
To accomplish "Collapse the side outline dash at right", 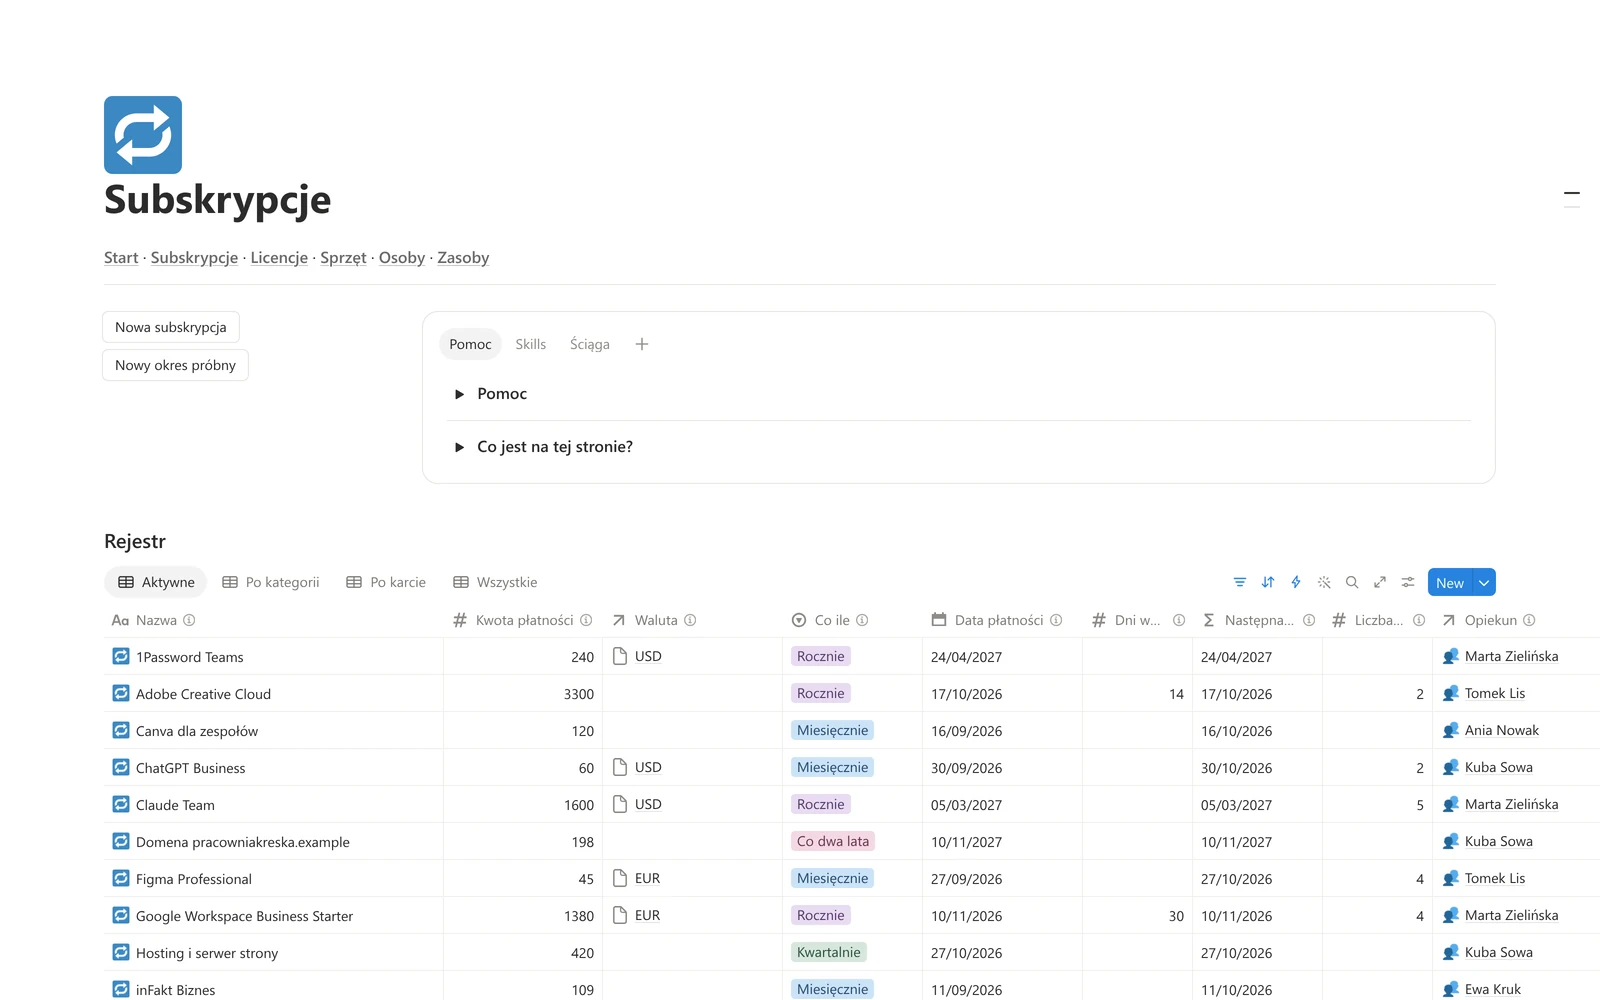I will pos(1572,193).
